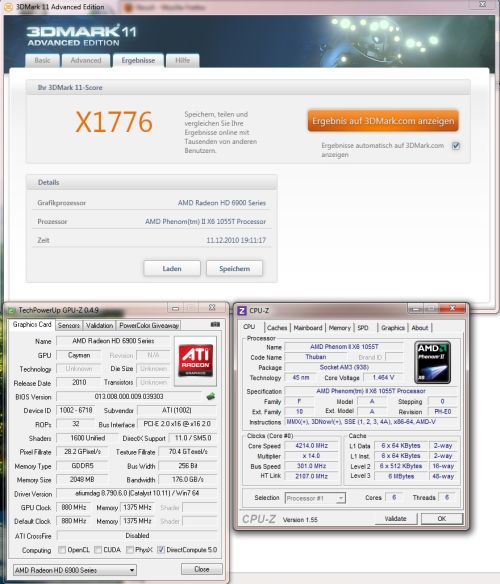Click the HT Link 2107.0 MHz value
The width and height of the screenshot is (500, 584).
(x=311, y=476)
